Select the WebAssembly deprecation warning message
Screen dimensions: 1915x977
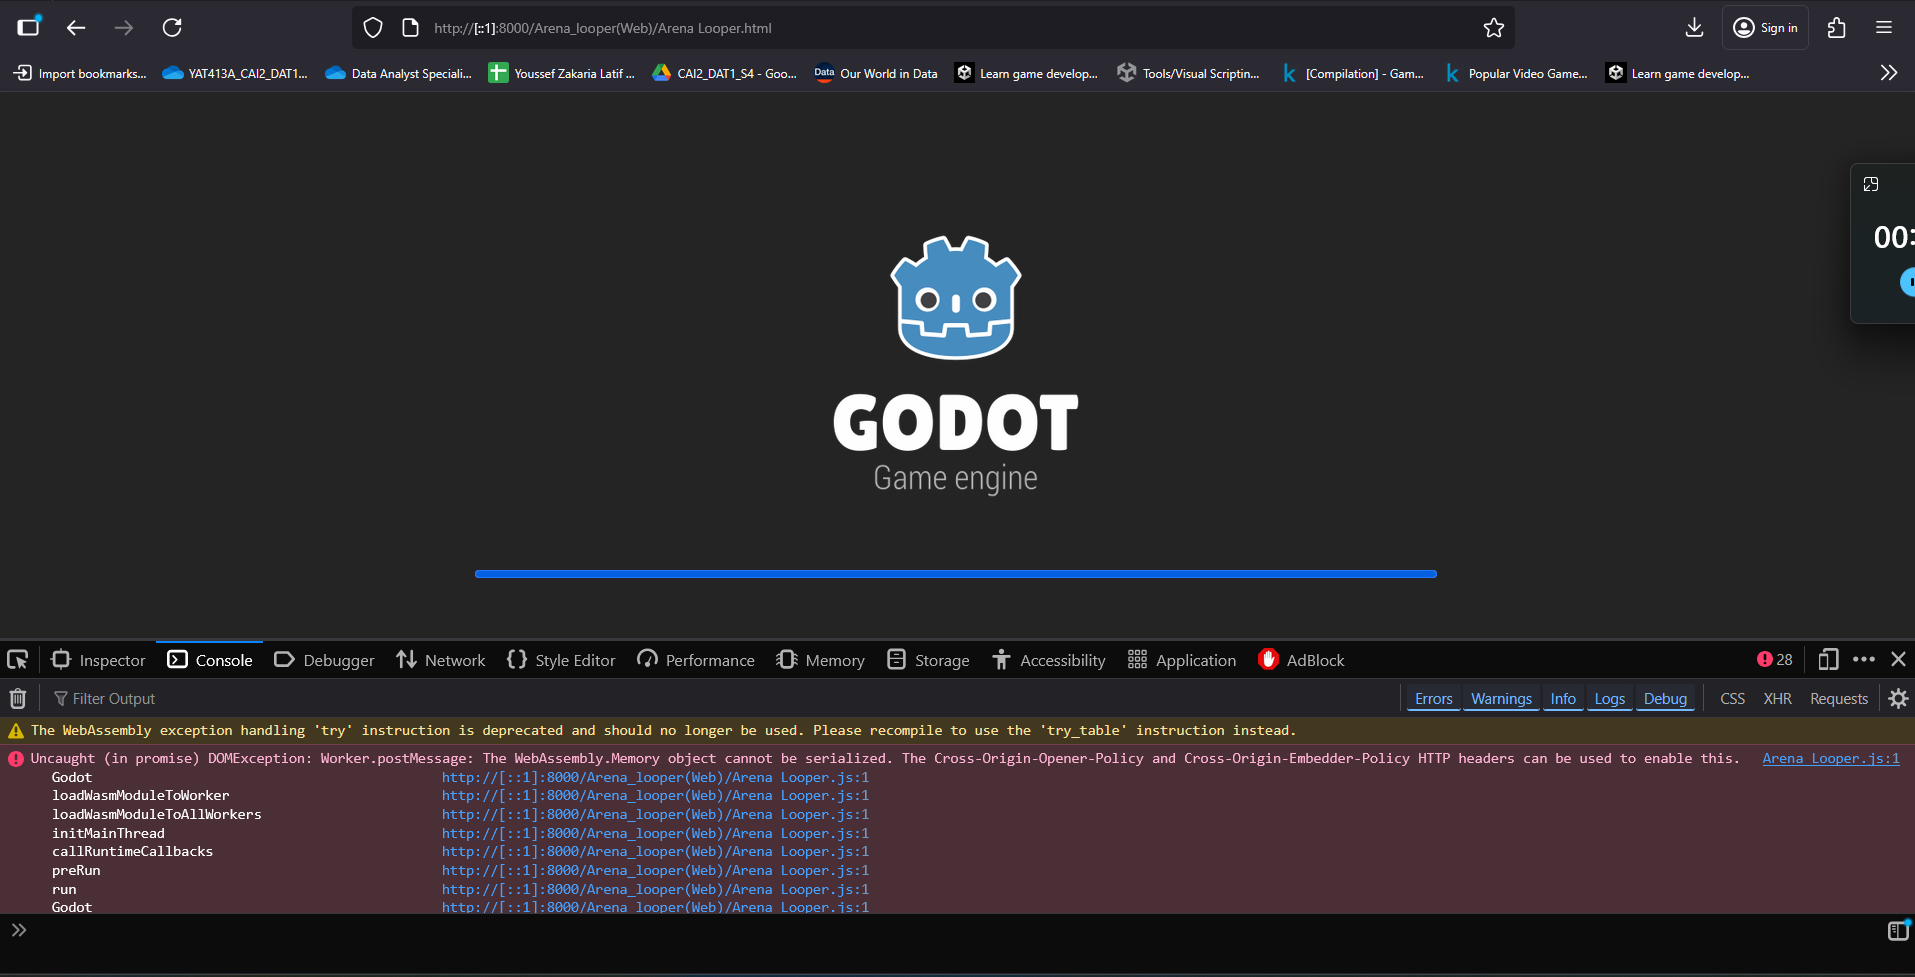[663, 731]
